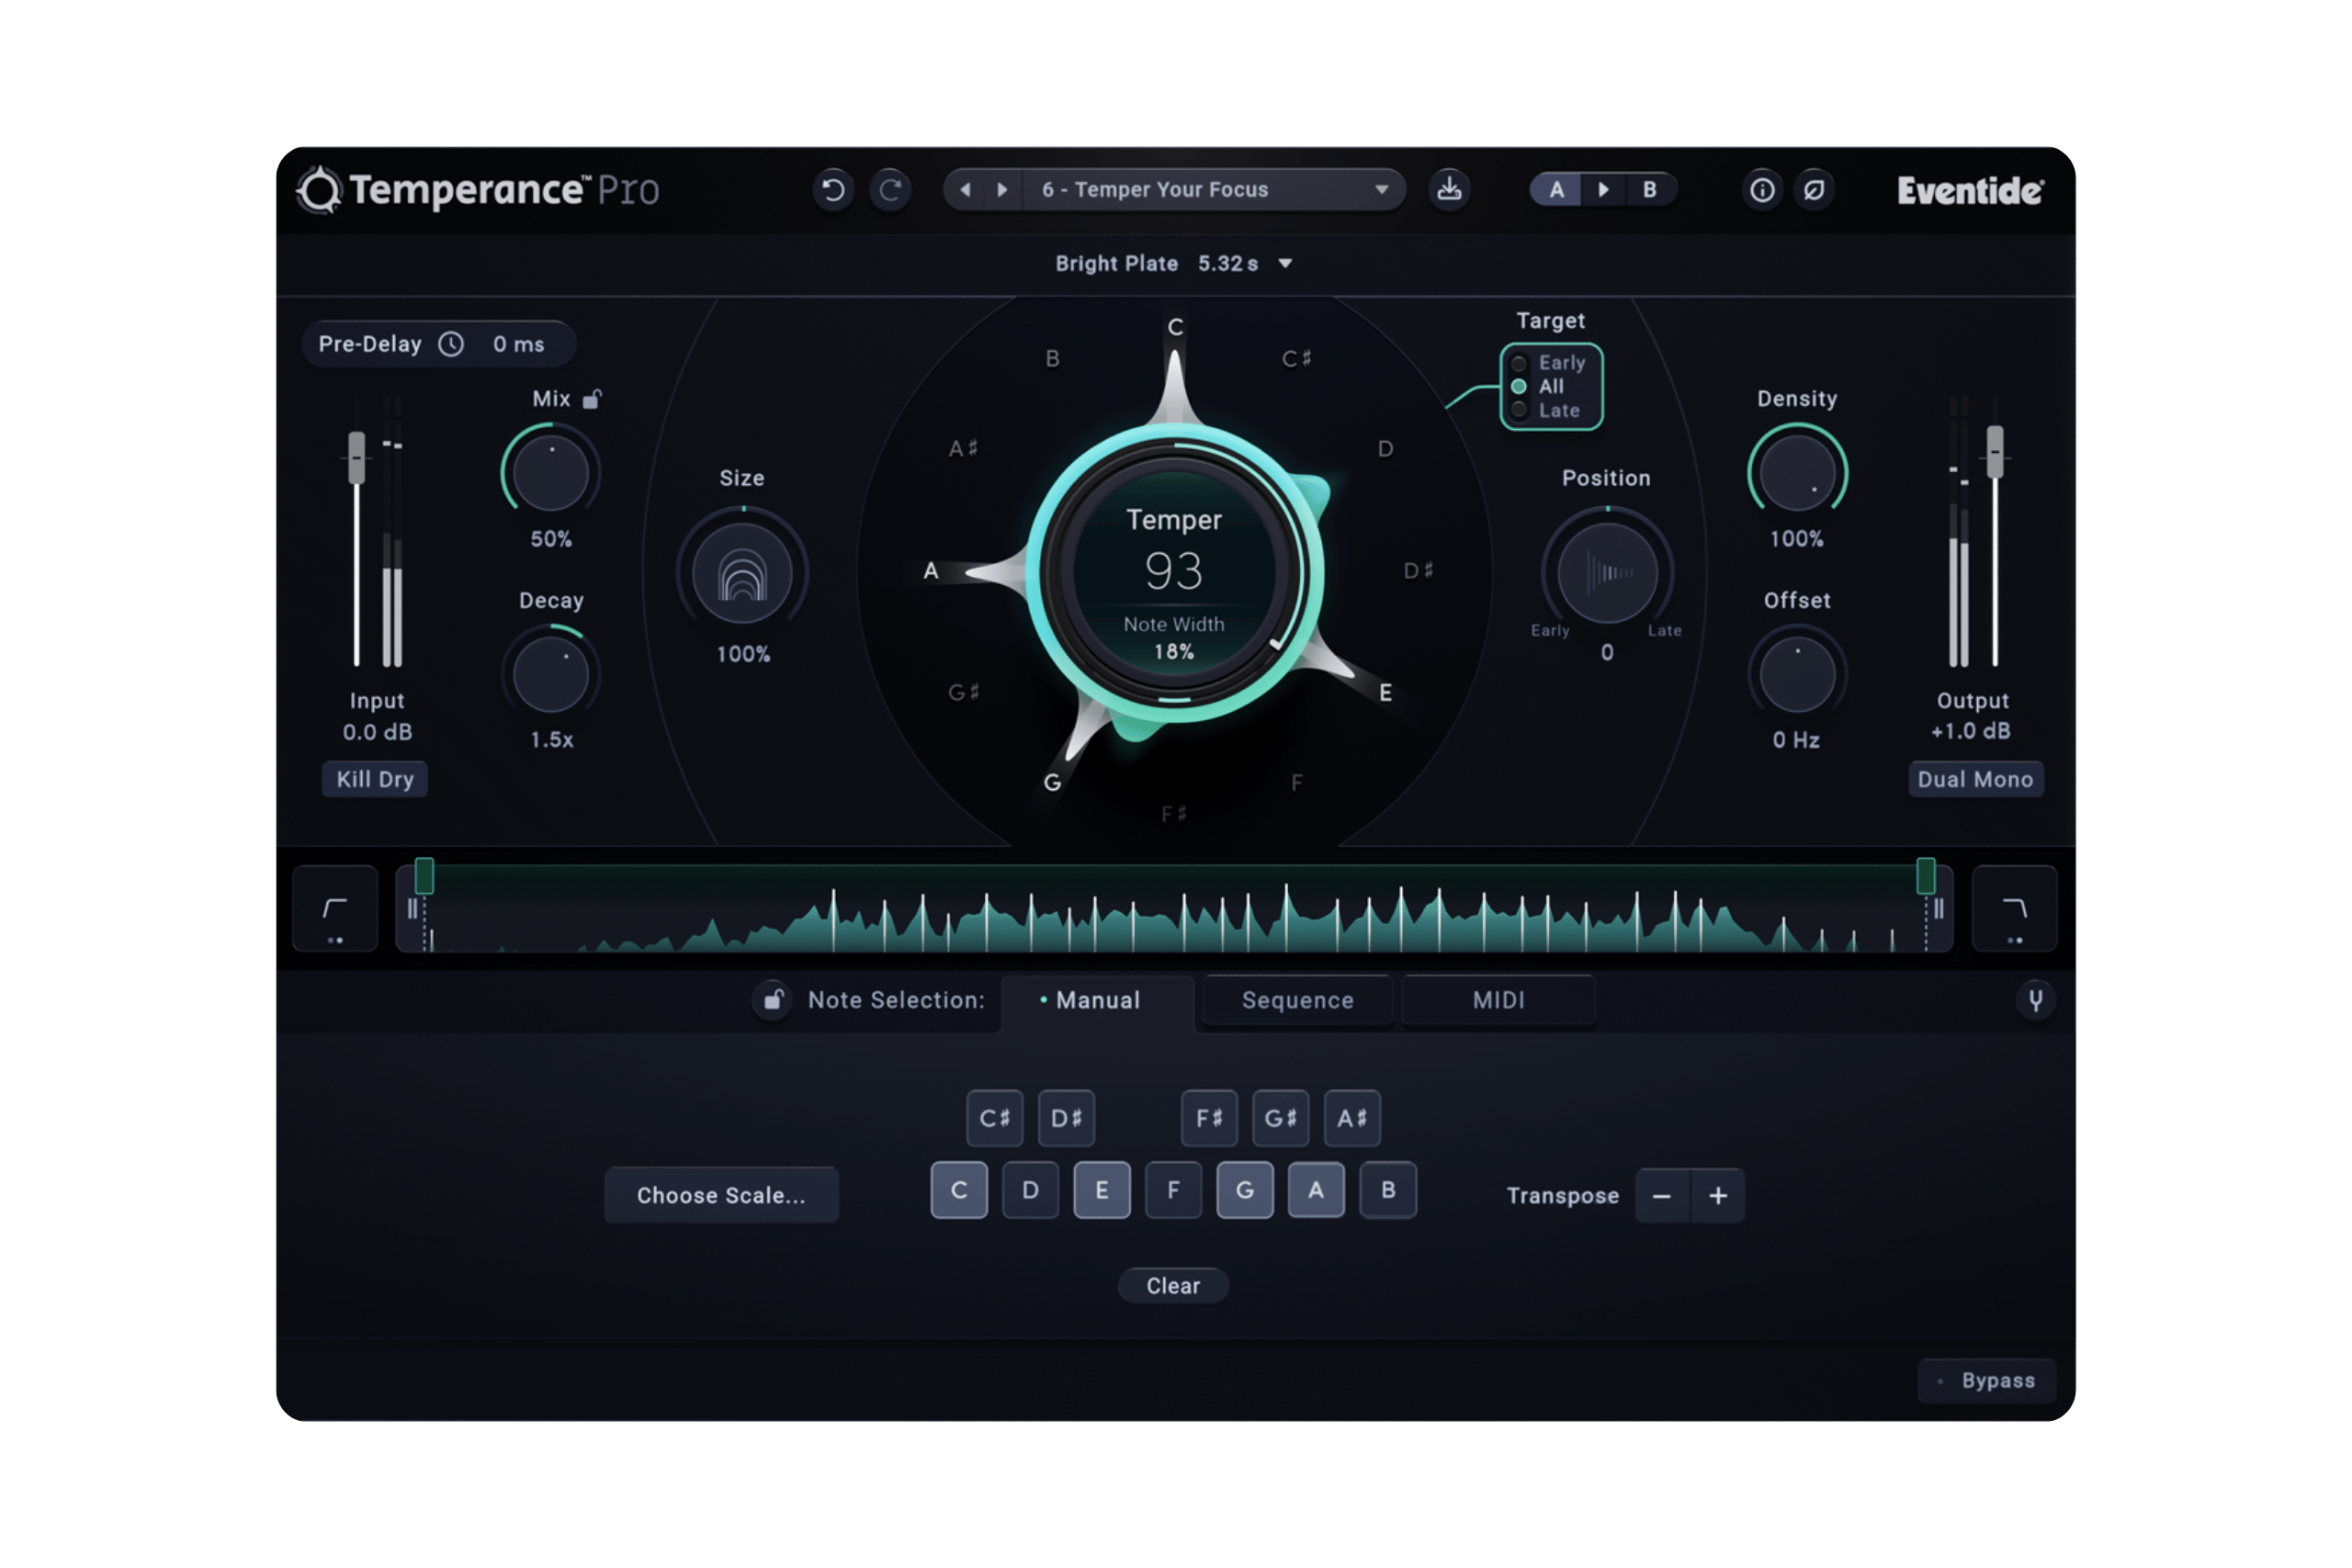Click the slashed-circle icon beside info

pyautogui.click(x=1814, y=190)
